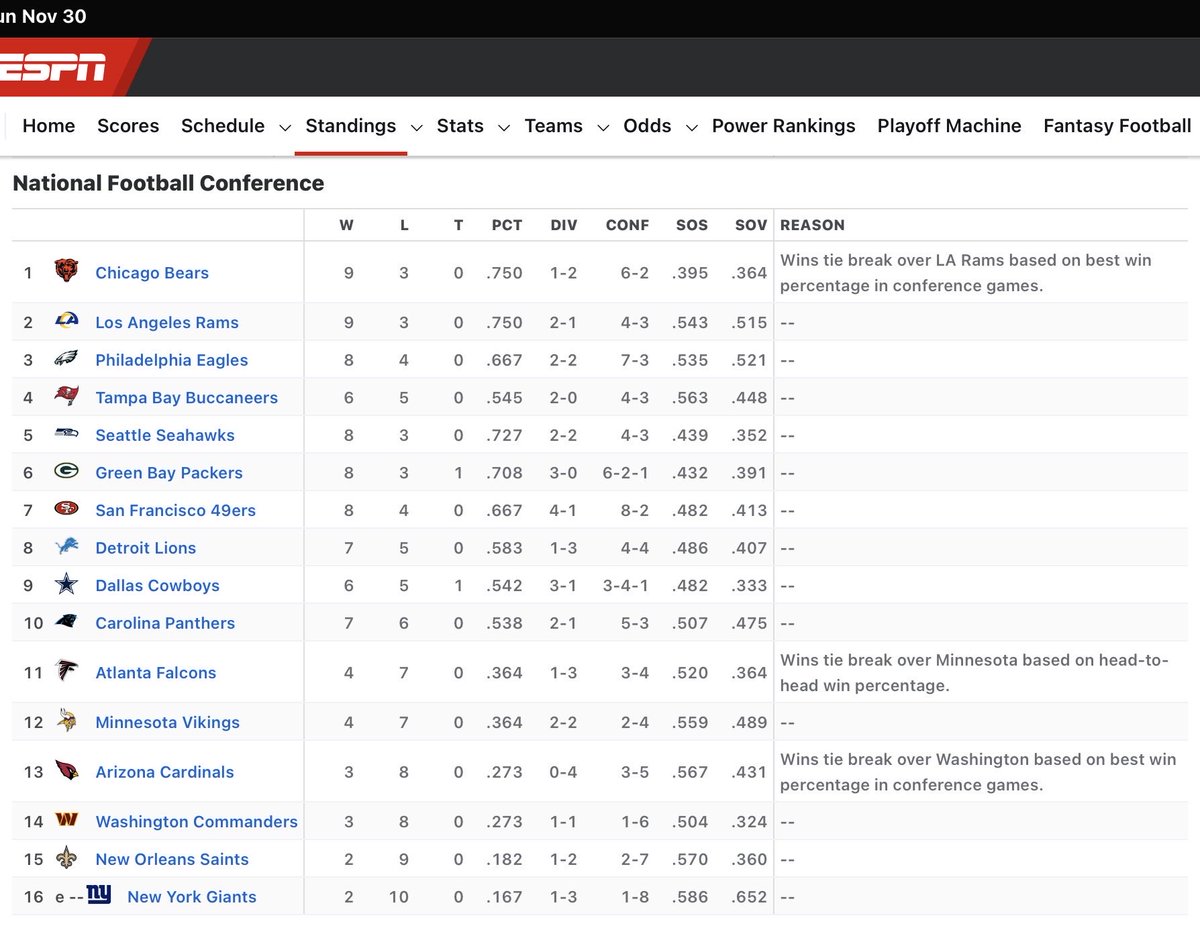Open Philadelphia Eagles team link

click(x=172, y=360)
